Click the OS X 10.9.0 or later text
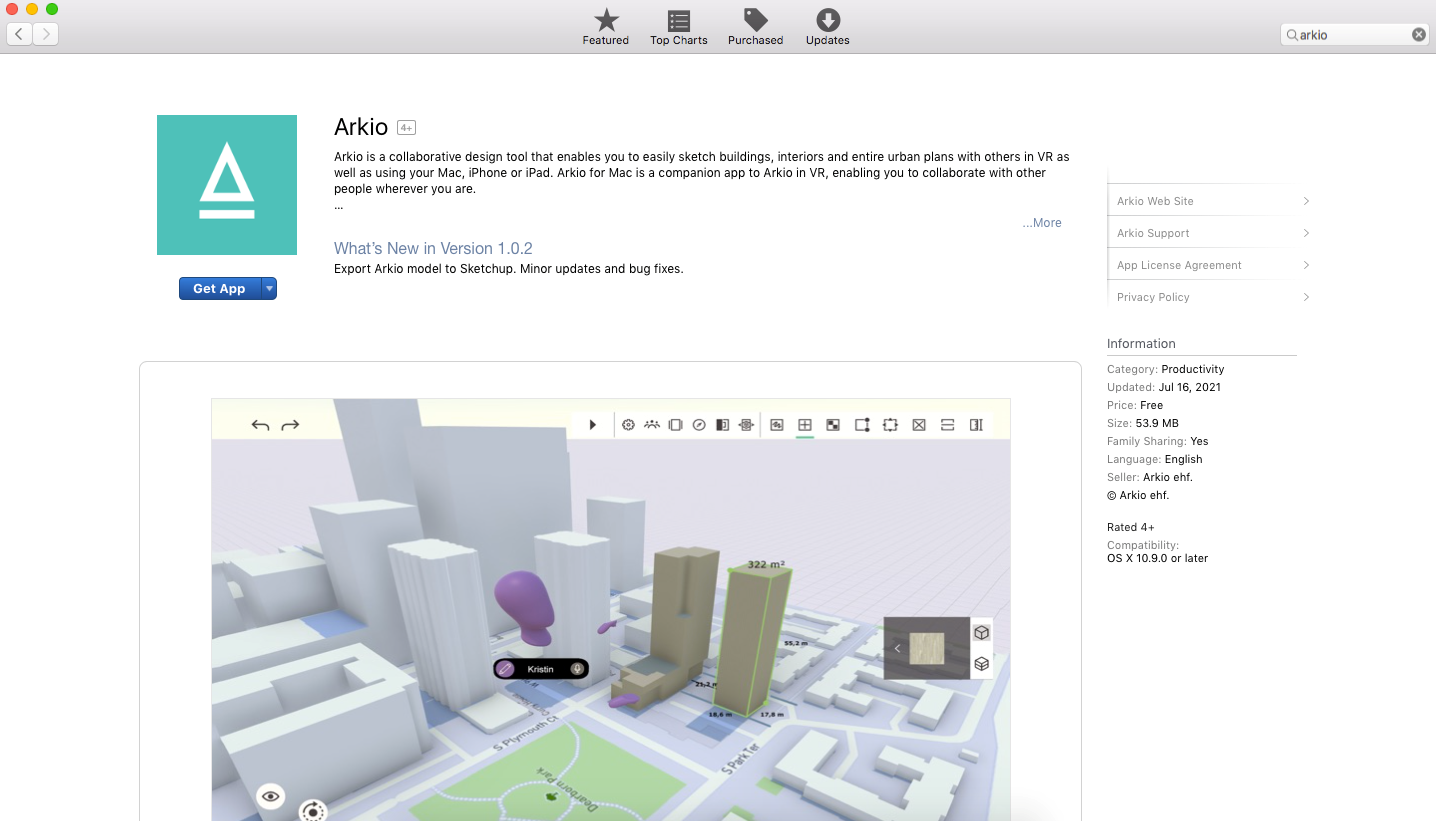This screenshot has height=821, width=1436. (1157, 558)
